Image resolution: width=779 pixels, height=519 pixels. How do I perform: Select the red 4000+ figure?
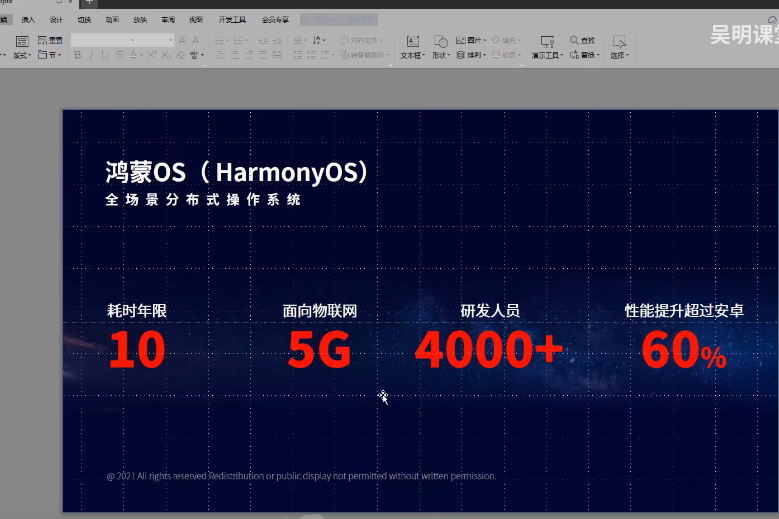[489, 350]
